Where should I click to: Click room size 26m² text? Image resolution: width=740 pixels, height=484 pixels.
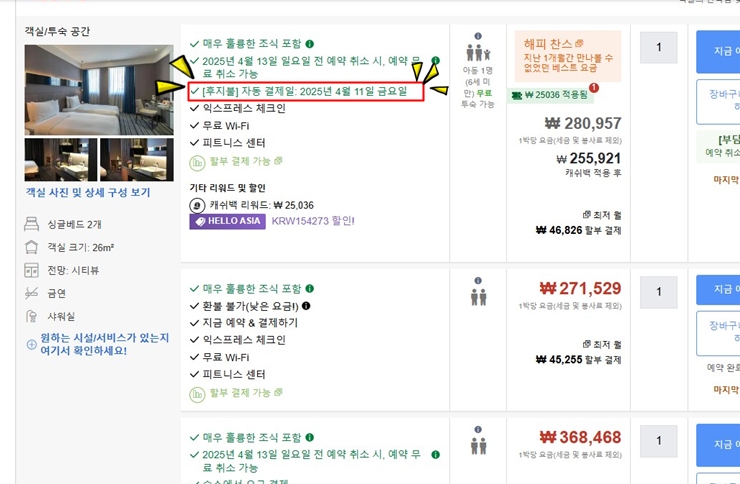click(x=81, y=247)
